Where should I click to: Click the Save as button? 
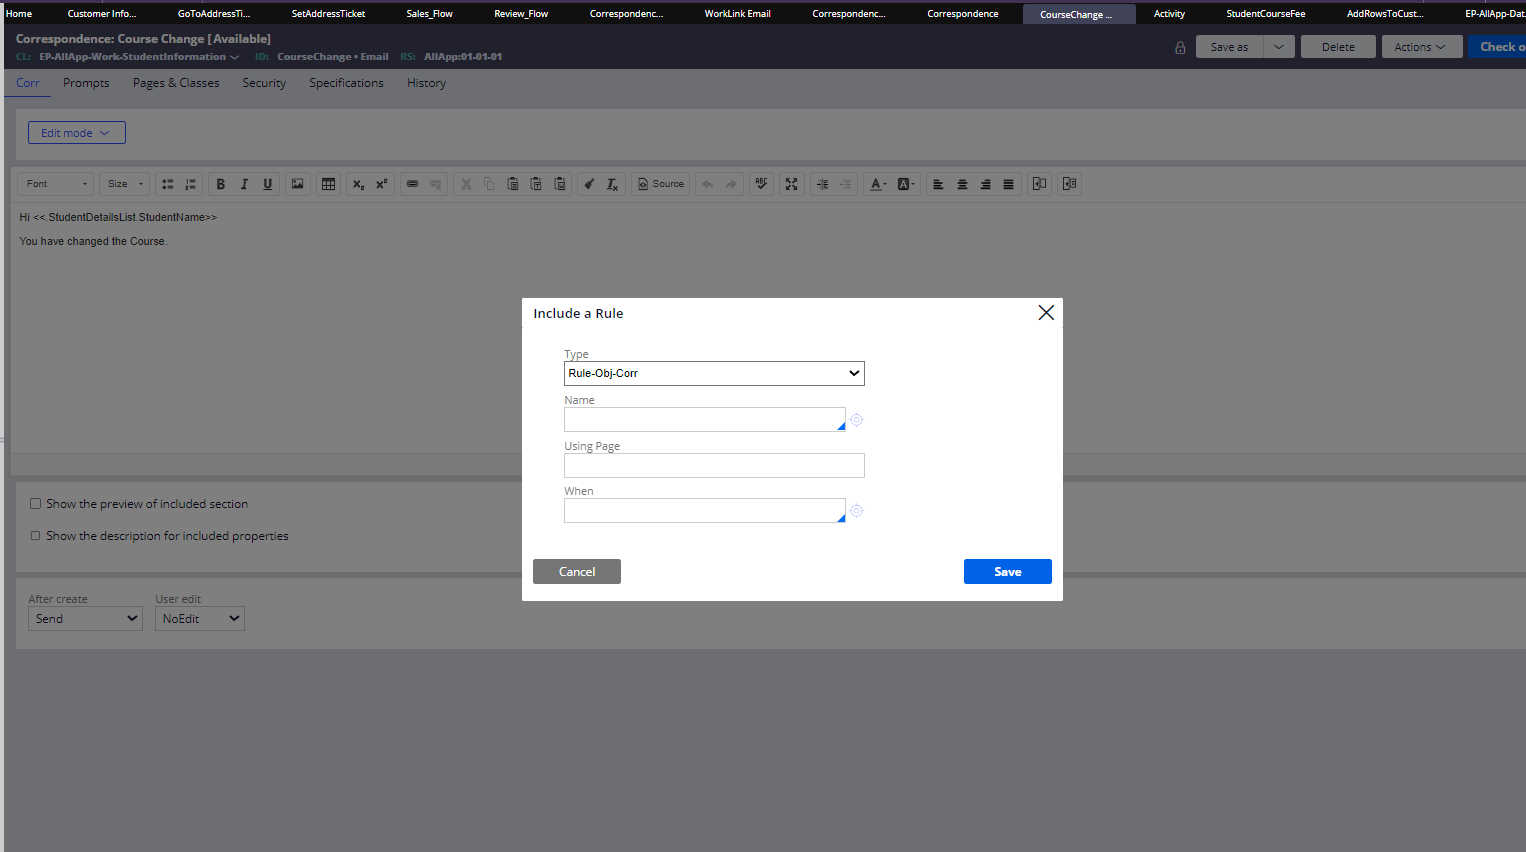point(1229,47)
